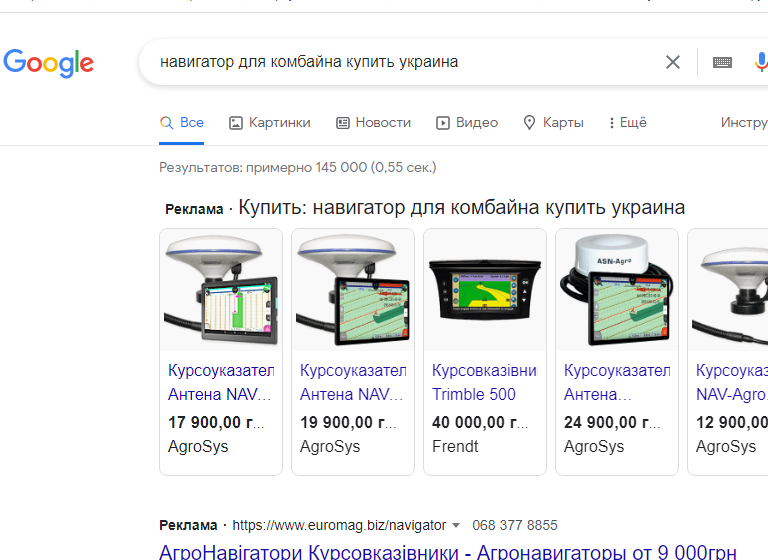
Task: Open the 12 900,00 NAV-Agro product image
Action: pos(728,290)
